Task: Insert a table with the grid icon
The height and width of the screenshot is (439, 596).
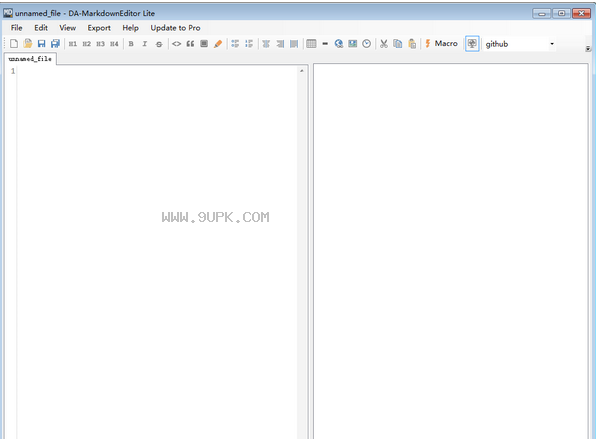Action: (x=311, y=44)
